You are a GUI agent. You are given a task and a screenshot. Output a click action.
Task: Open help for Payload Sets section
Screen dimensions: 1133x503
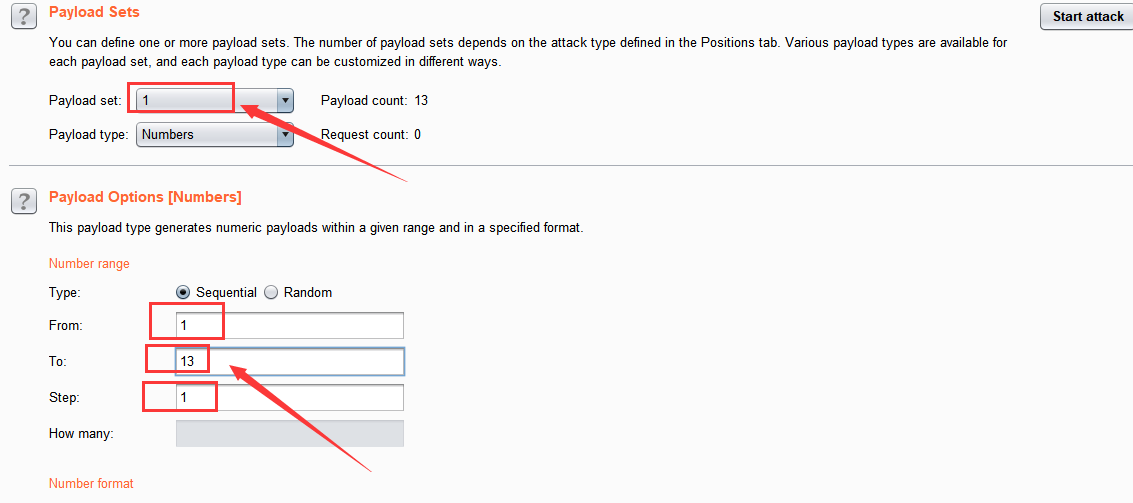tap(24, 15)
